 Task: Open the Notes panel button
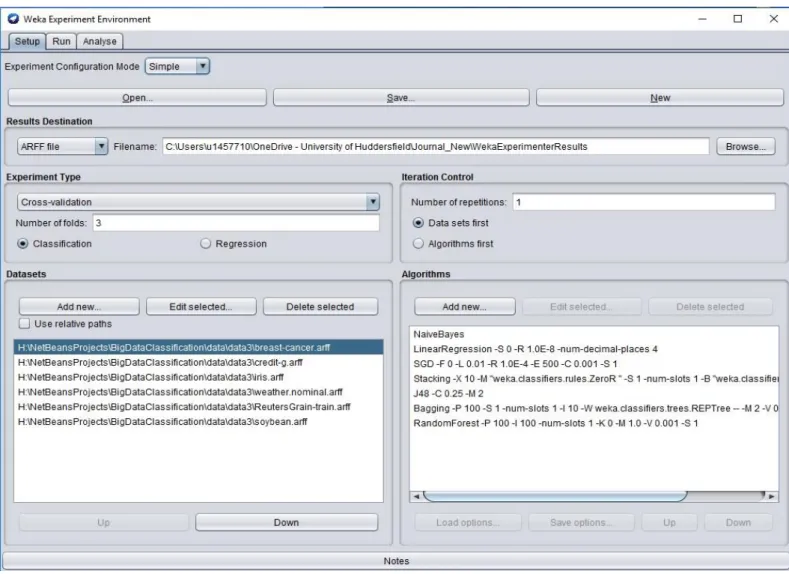coord(396,561)
